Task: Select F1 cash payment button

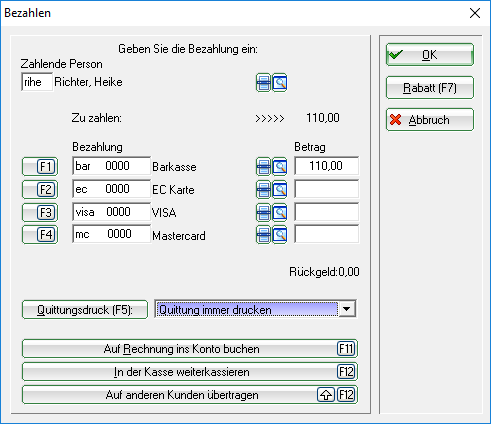Action: tap(40, 166)
